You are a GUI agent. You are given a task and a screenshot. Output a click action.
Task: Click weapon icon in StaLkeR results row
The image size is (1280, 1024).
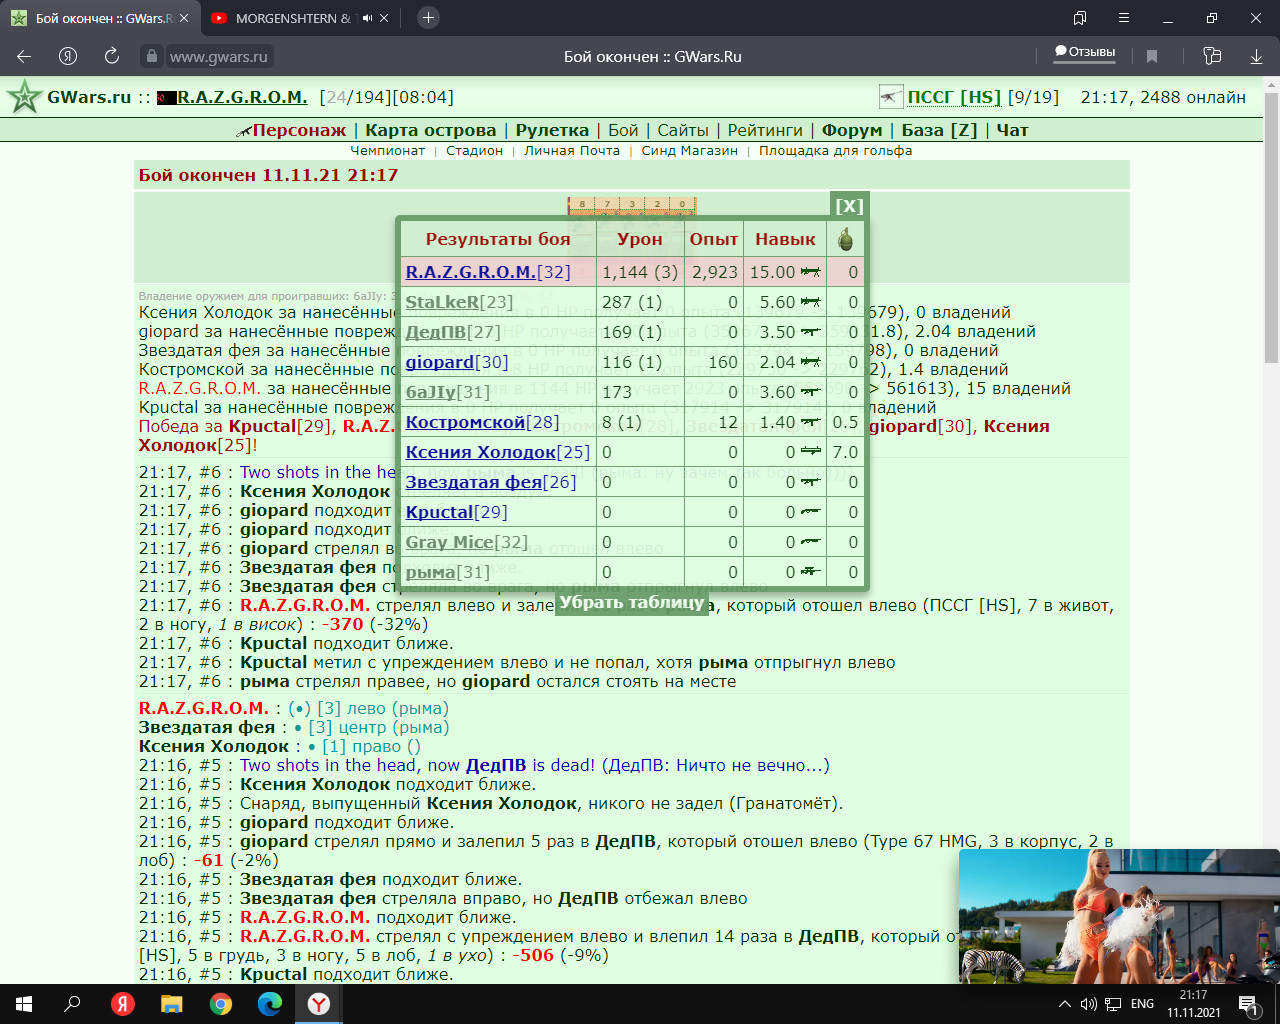(810, 302)
